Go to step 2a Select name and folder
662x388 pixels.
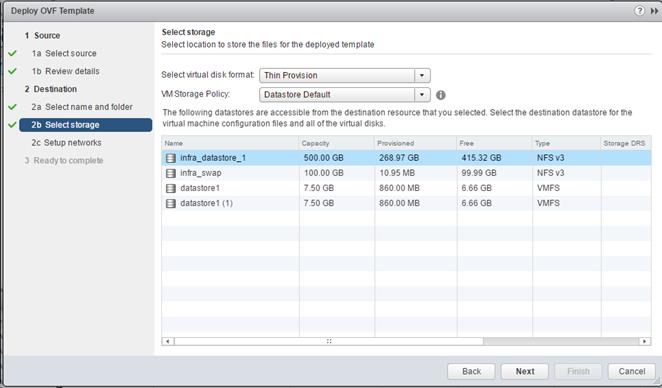[x=82, y=107]
